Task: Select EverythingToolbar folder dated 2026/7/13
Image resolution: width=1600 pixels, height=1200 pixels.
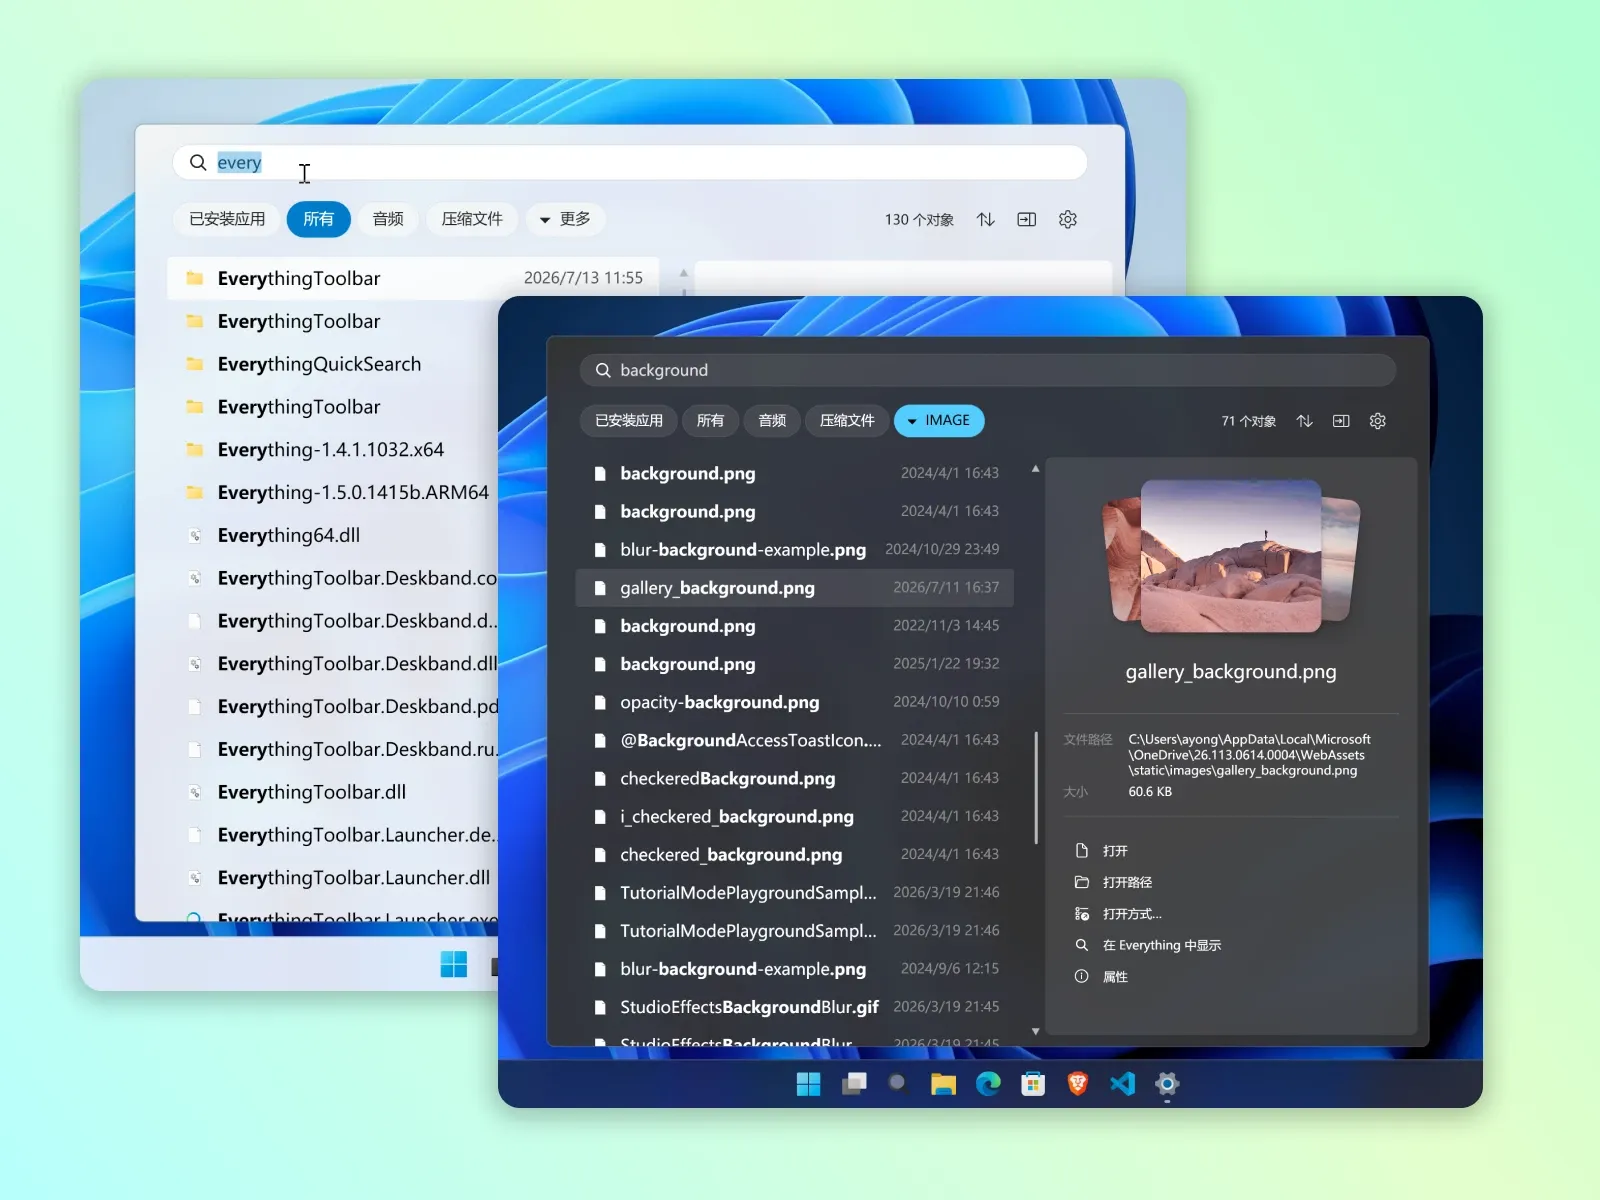Action: coord(413,278)
